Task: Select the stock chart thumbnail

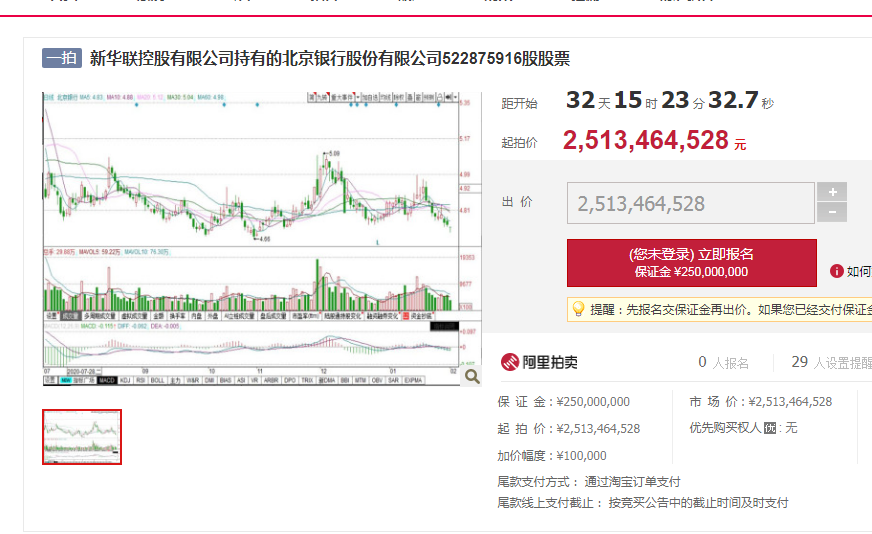Action: point(82,437)
